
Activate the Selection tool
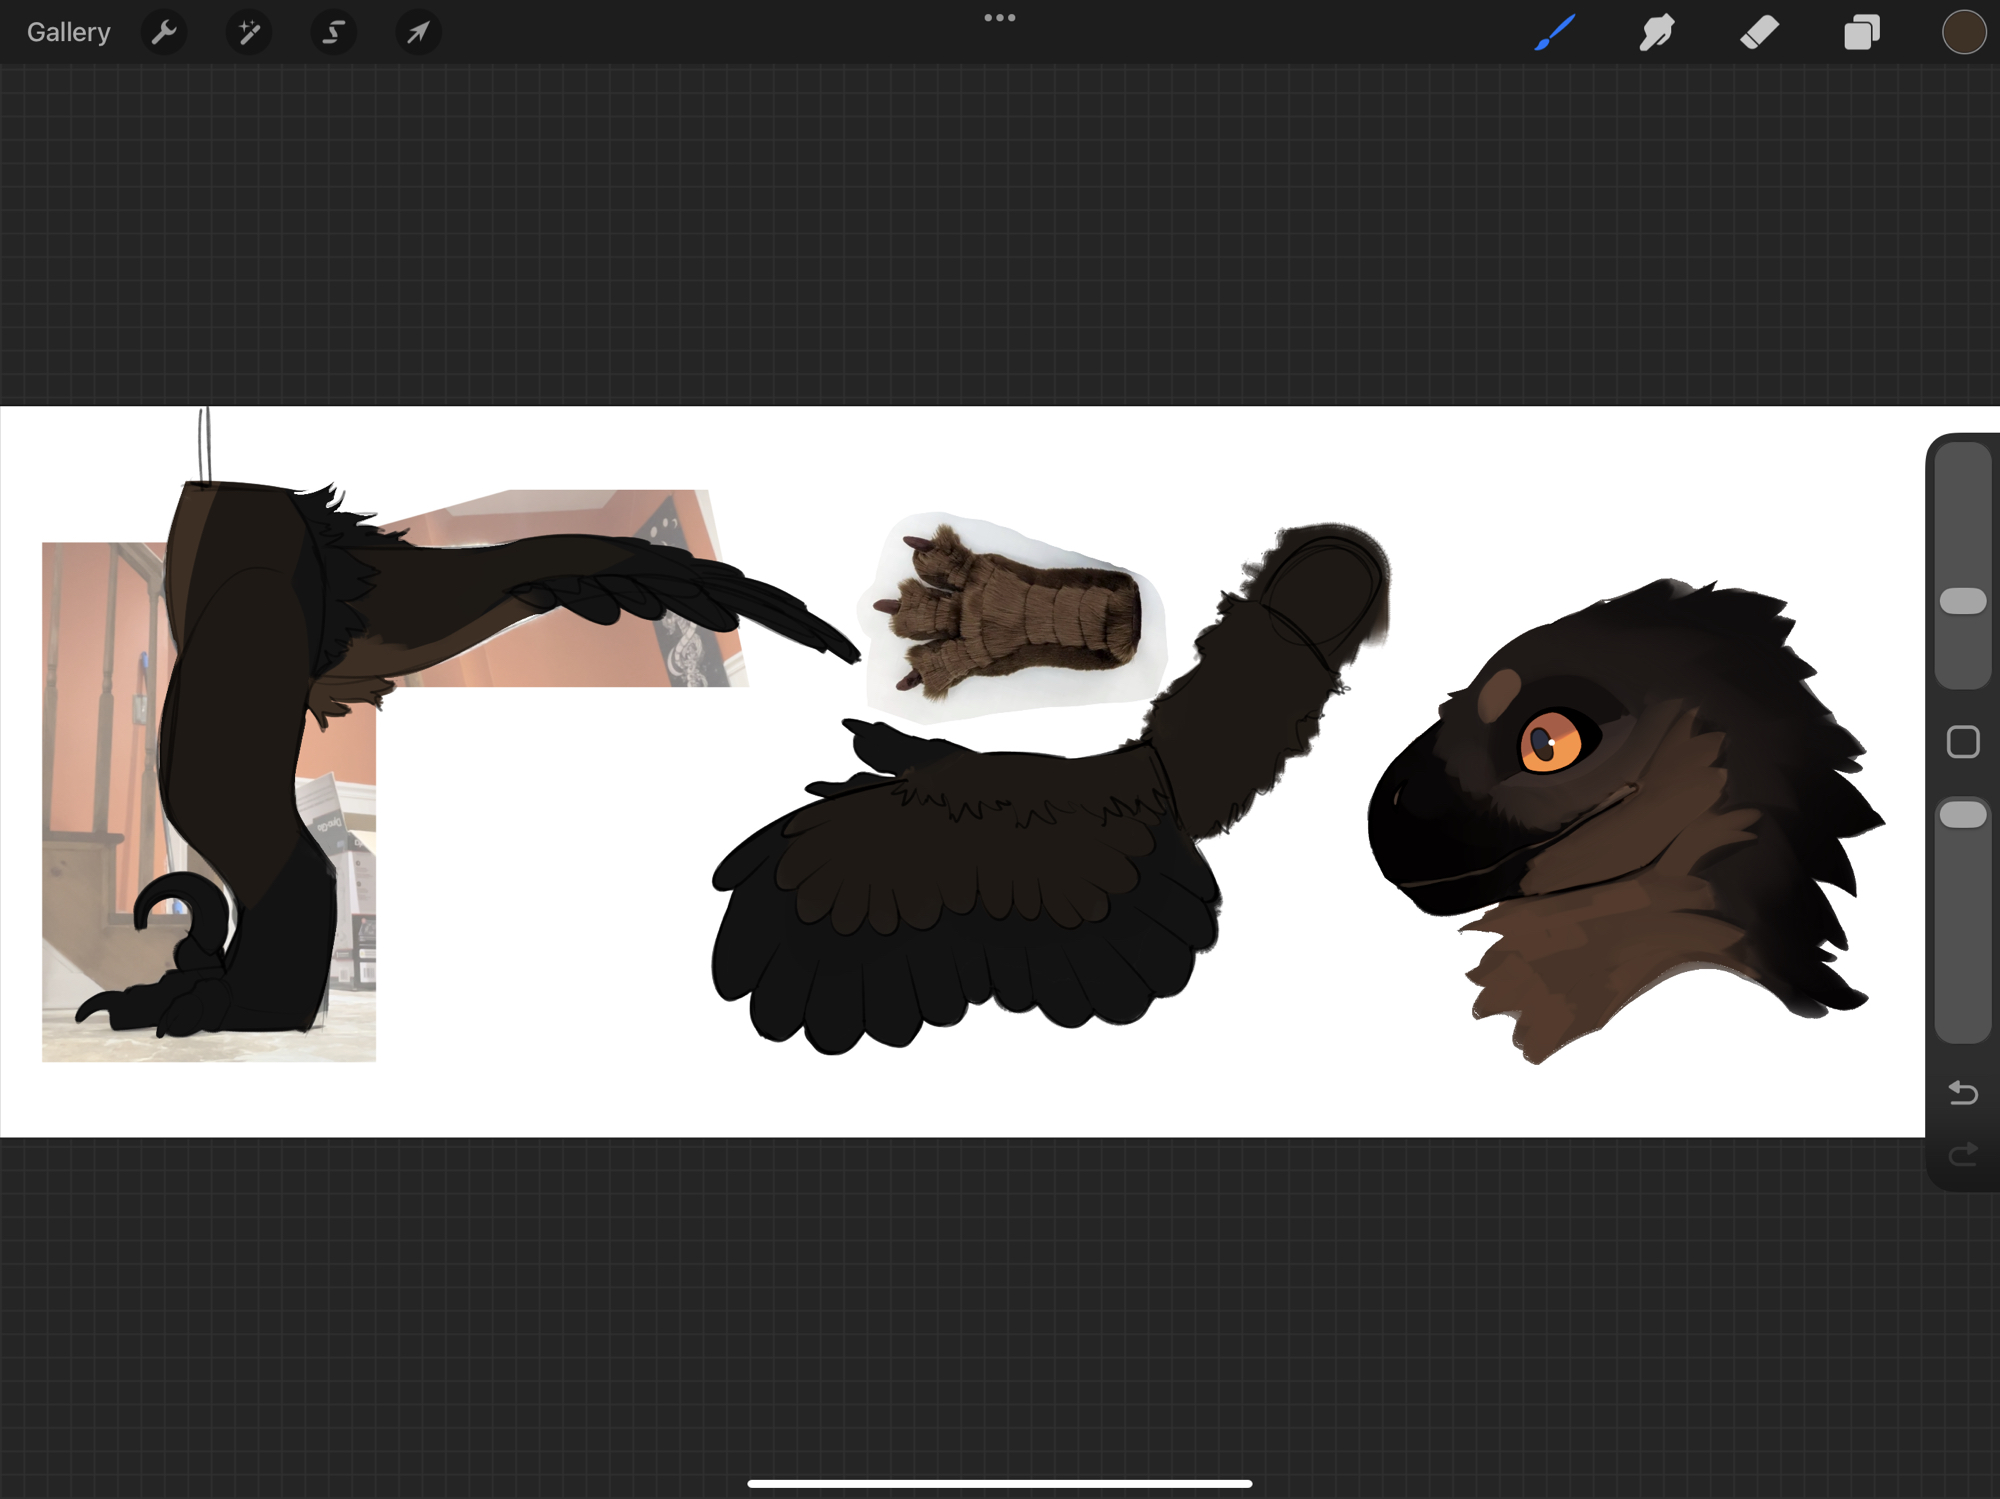pos(333,33)
